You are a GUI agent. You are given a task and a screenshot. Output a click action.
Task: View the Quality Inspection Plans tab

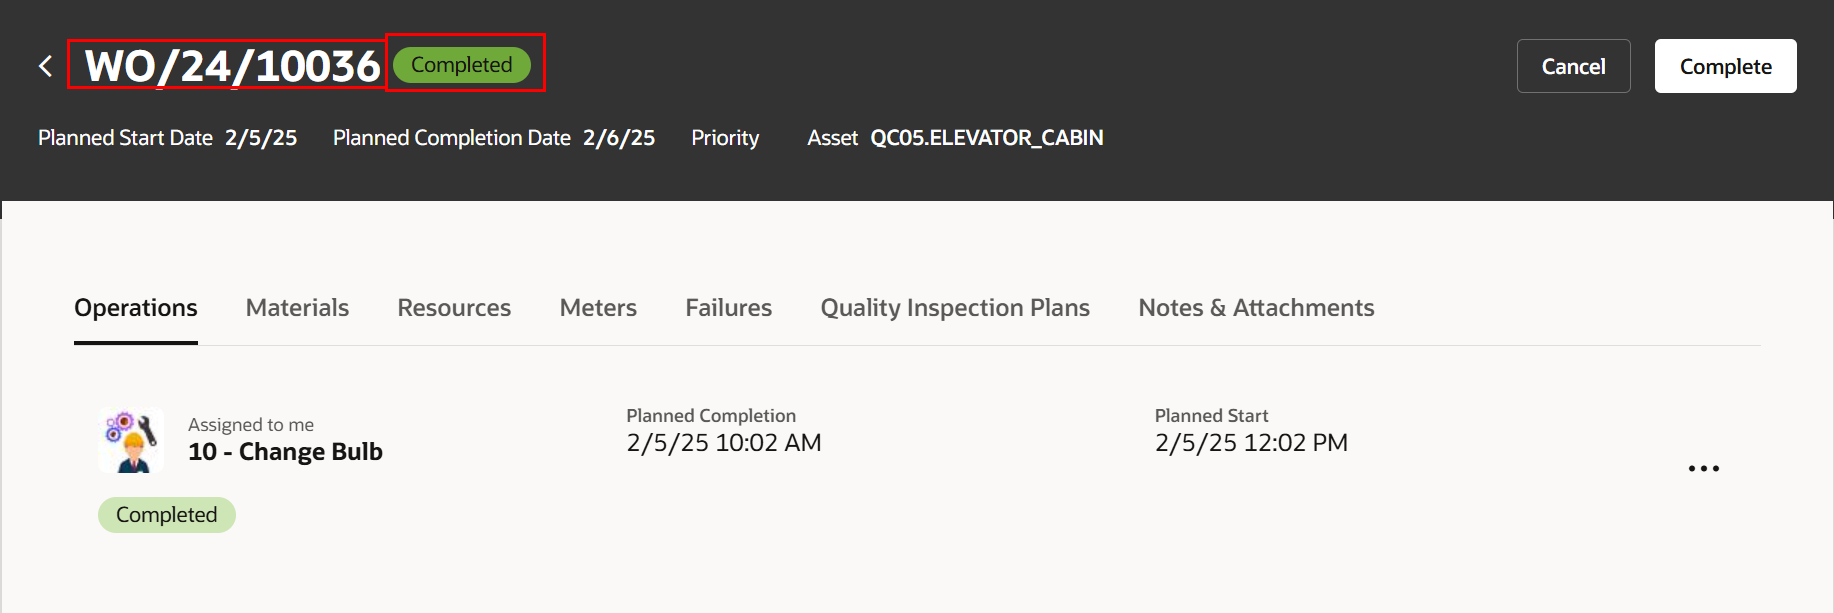pyautogui.click(x=955, y=308)
